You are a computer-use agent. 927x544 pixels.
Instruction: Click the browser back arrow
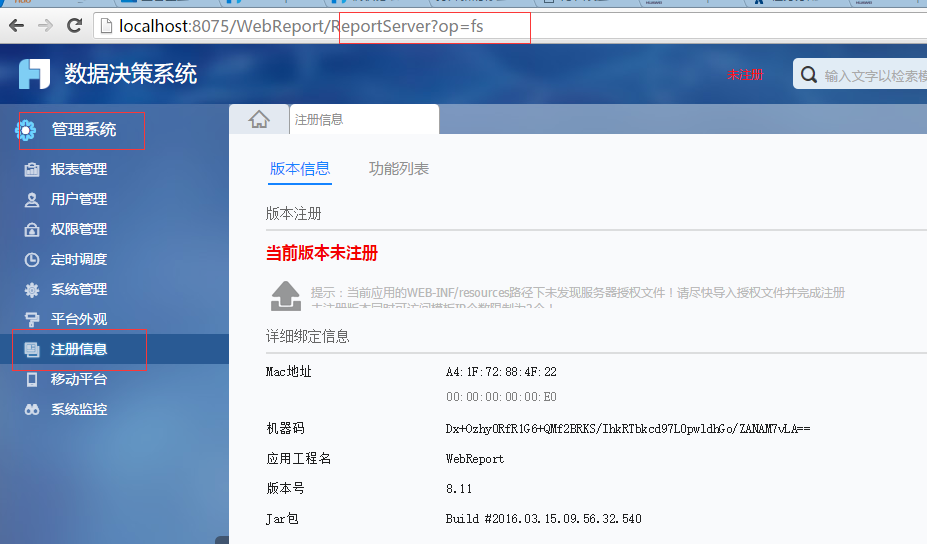point(16,26)
